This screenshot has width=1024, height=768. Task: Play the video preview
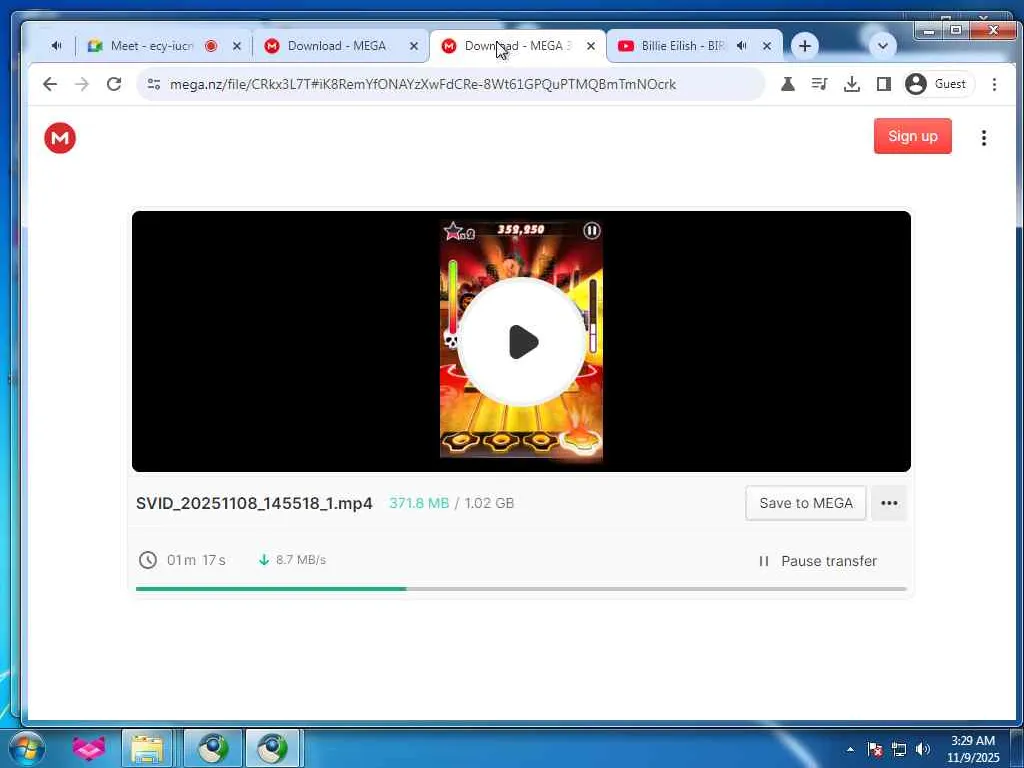(x=522, y=342)
